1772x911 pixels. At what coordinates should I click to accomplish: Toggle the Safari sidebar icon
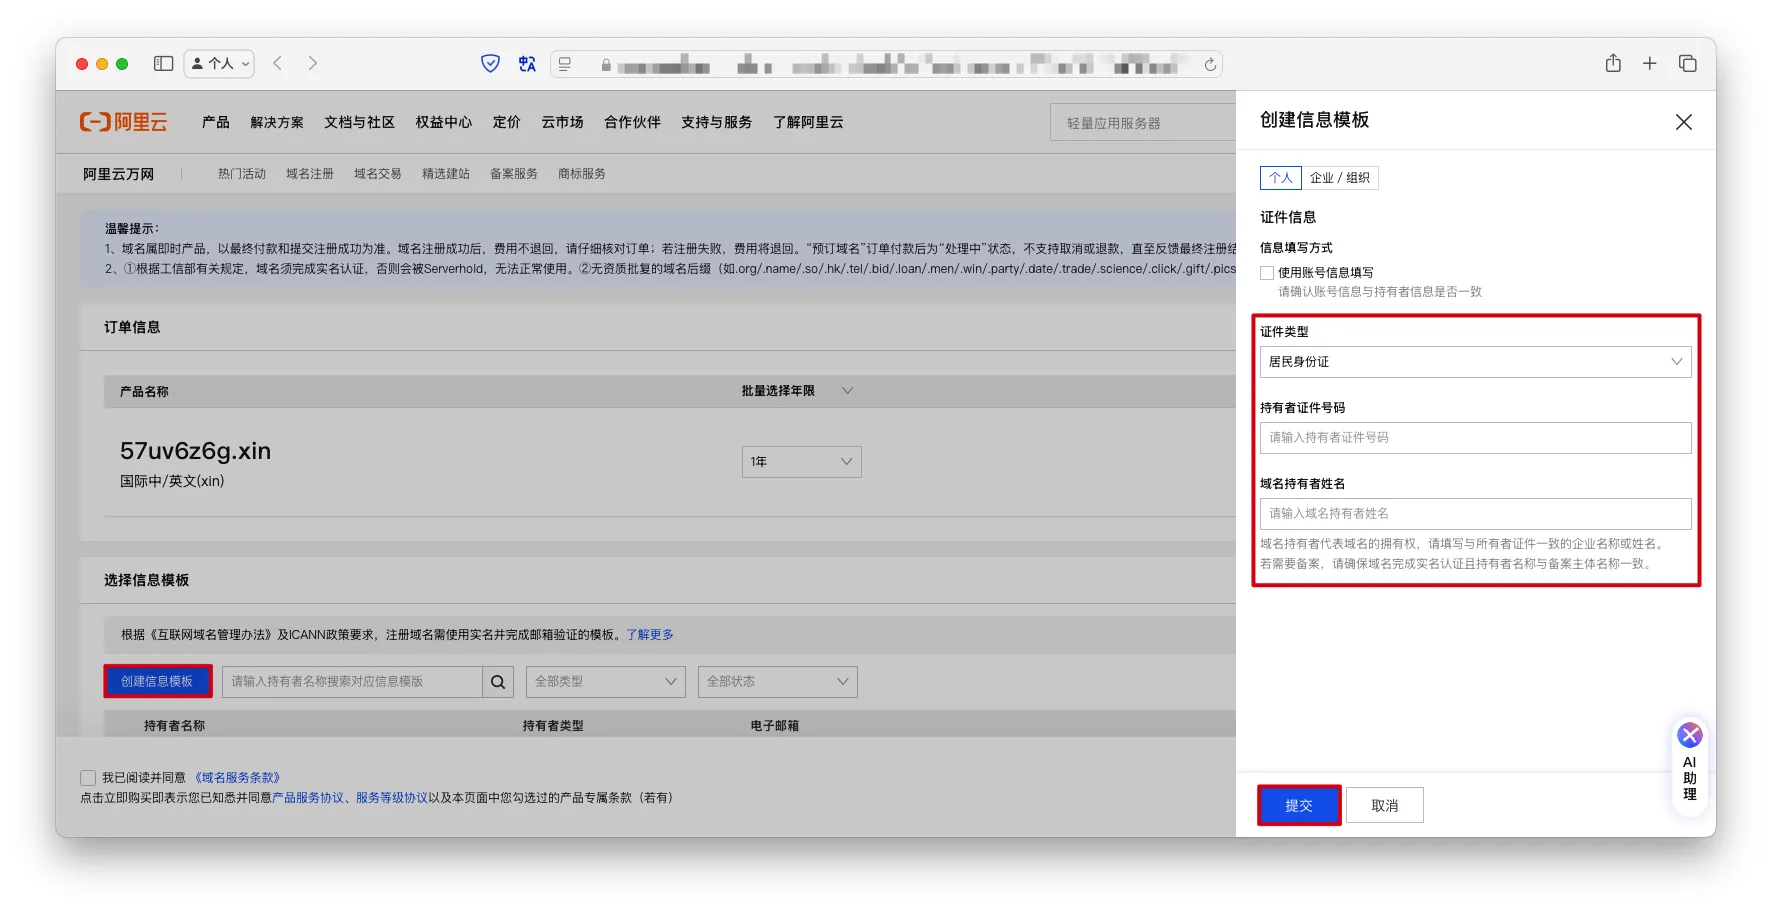163,64
